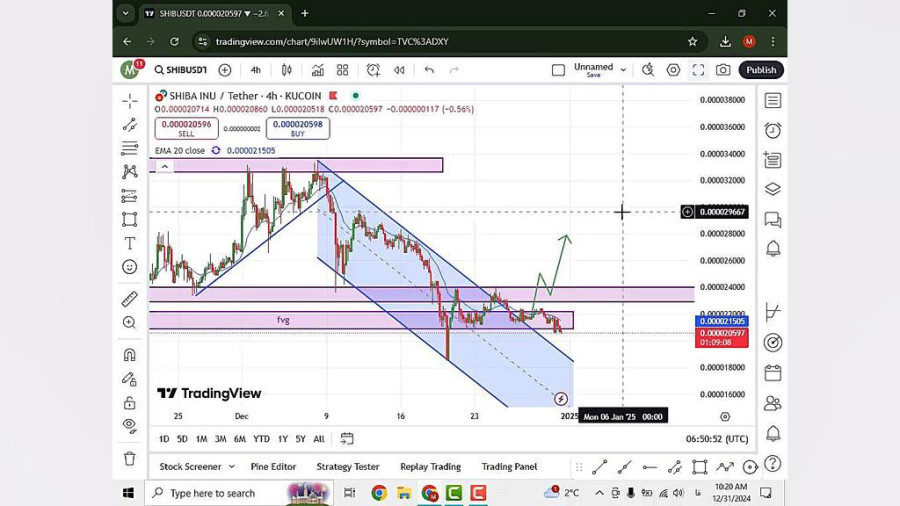Open the go to date calendar
900x506 pixels.
(x=347, y=439)
